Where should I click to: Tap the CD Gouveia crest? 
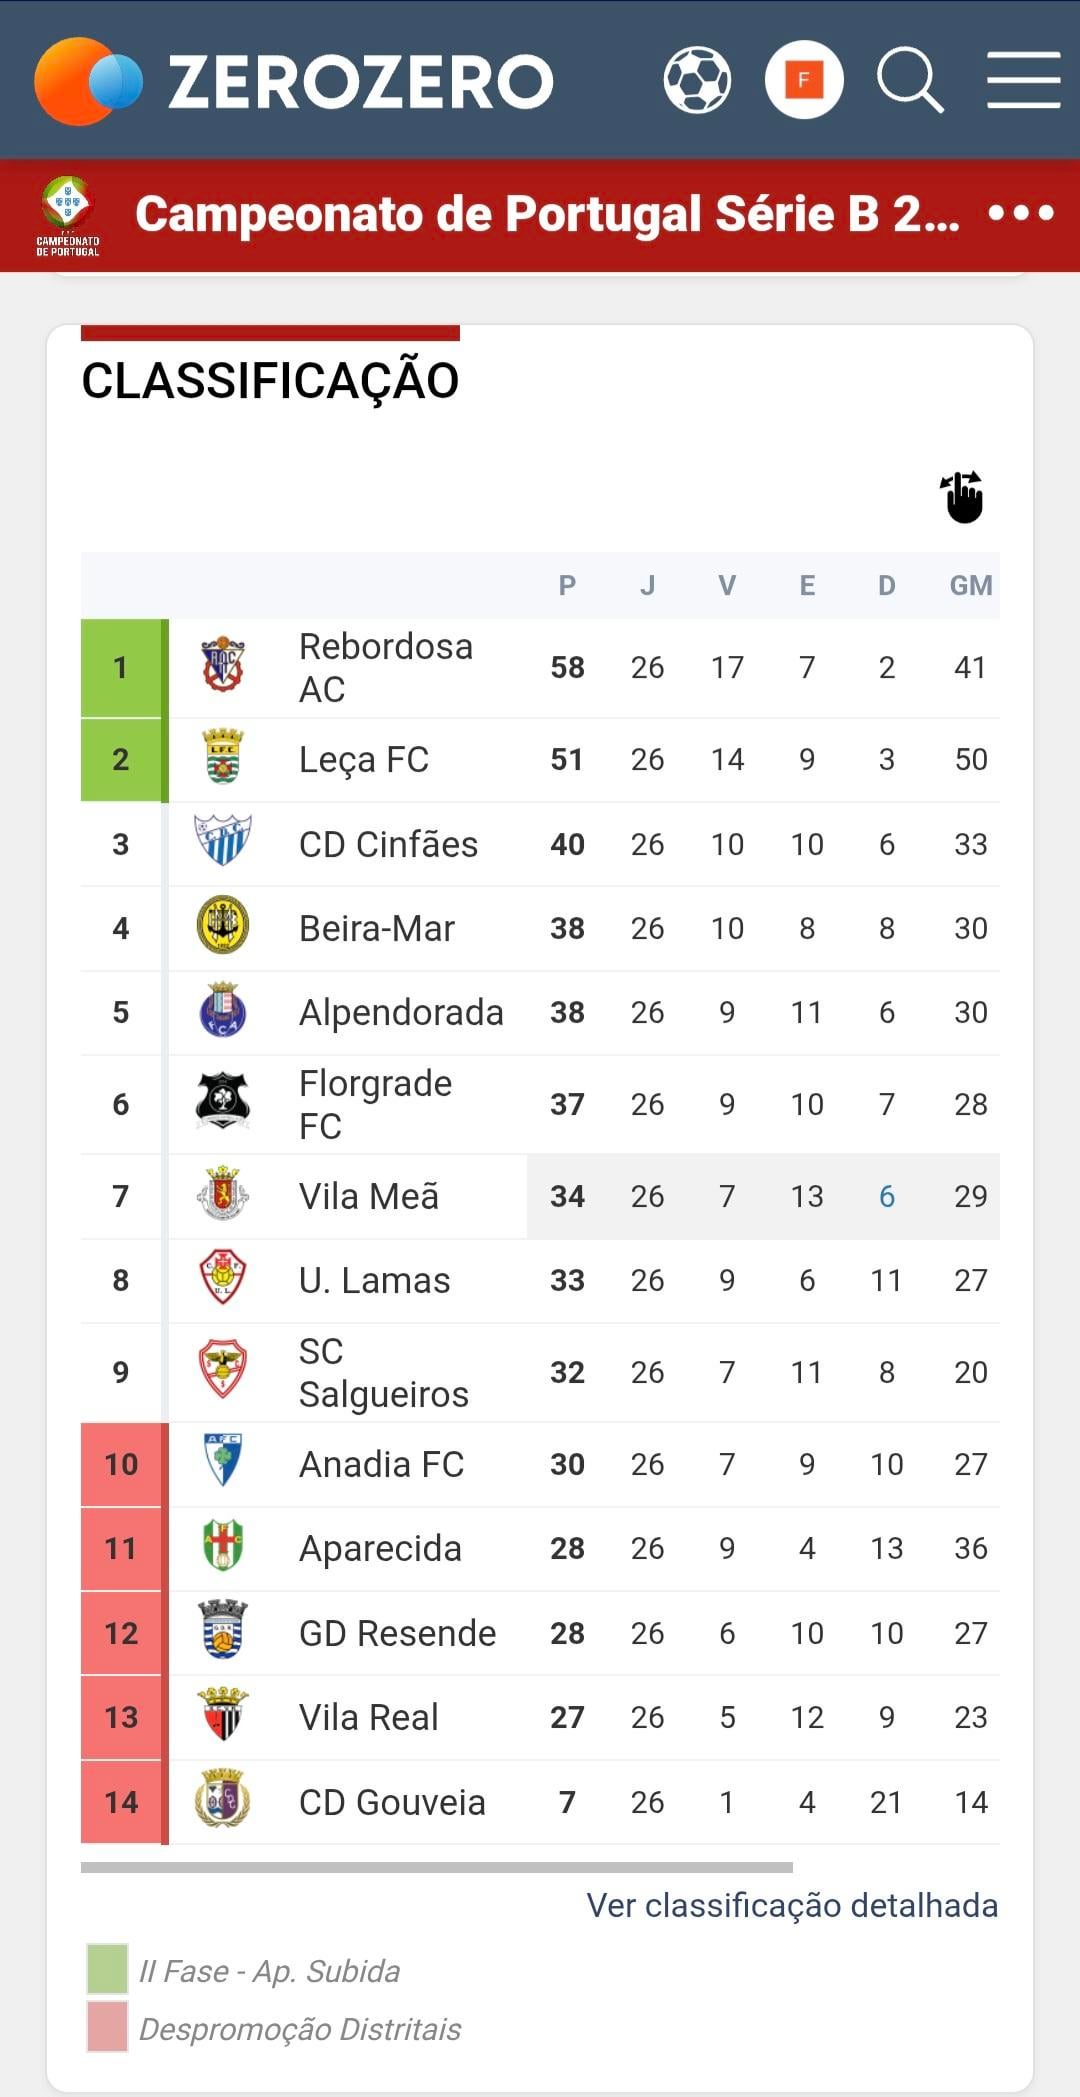pos(223,1799)
